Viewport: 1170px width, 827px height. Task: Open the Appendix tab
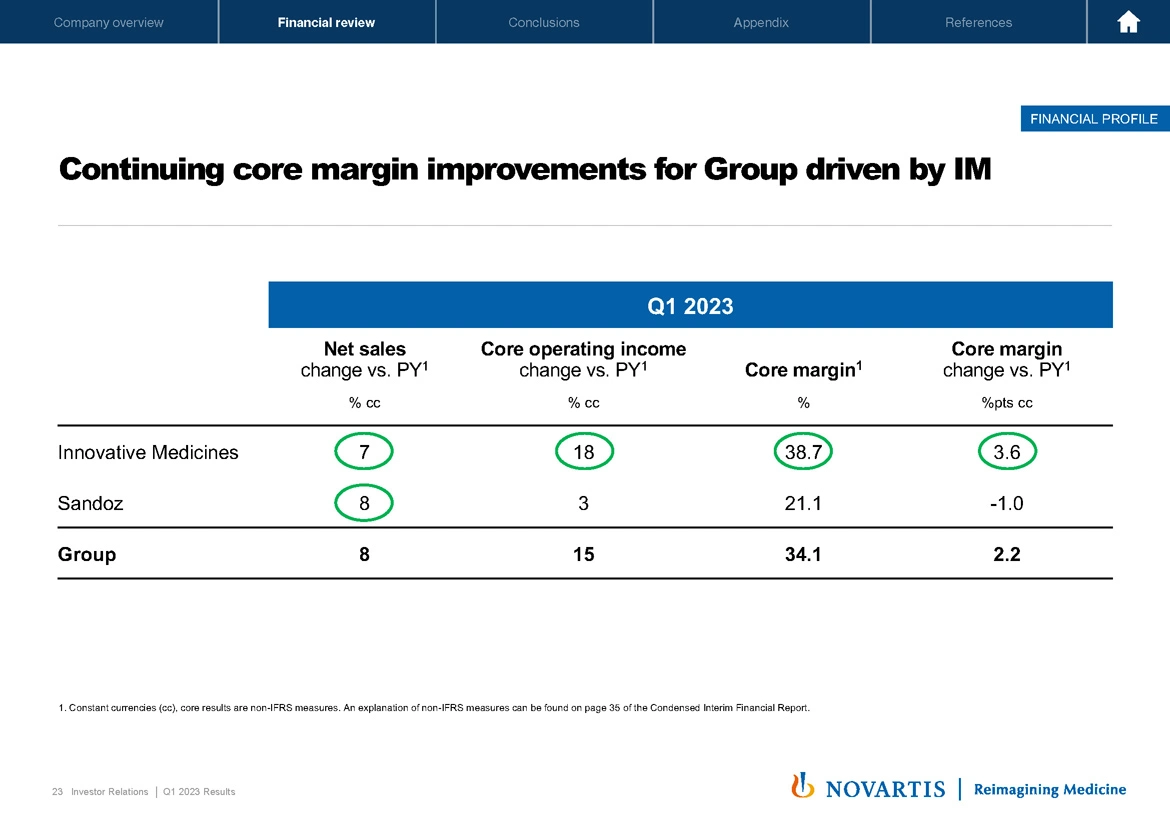pos(761,22)
